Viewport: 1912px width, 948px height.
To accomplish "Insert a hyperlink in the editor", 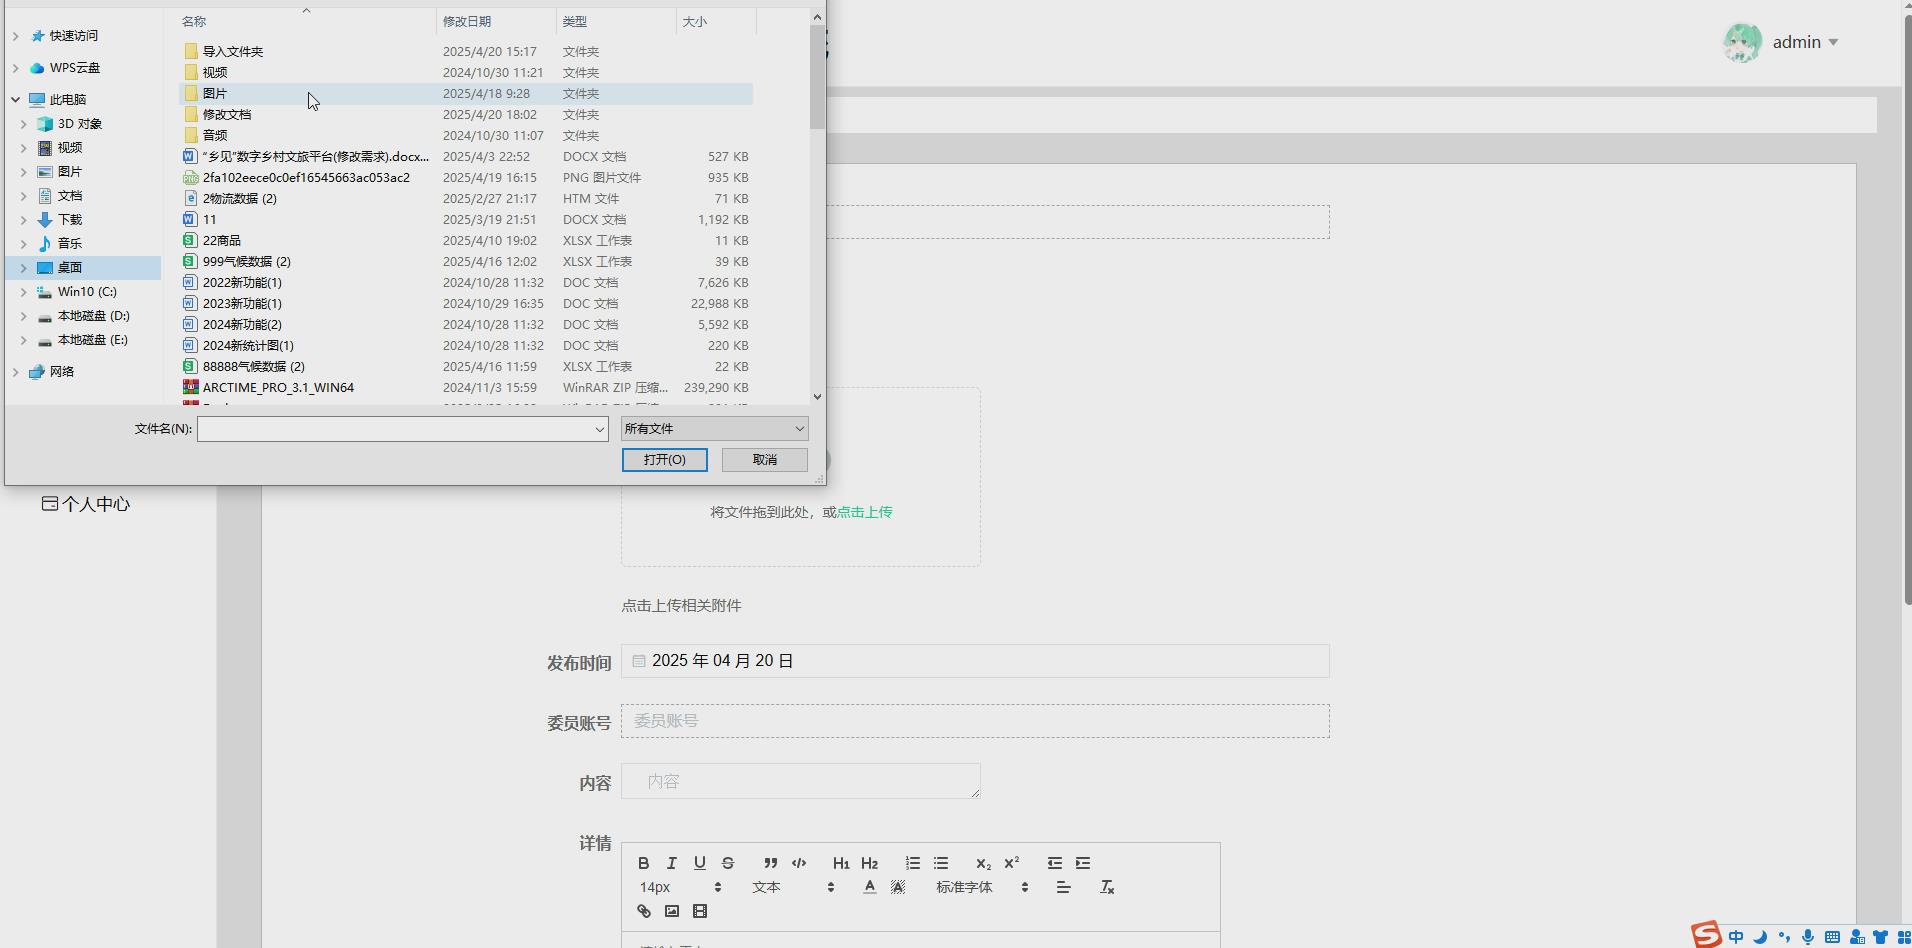I will tap(644, 911).
